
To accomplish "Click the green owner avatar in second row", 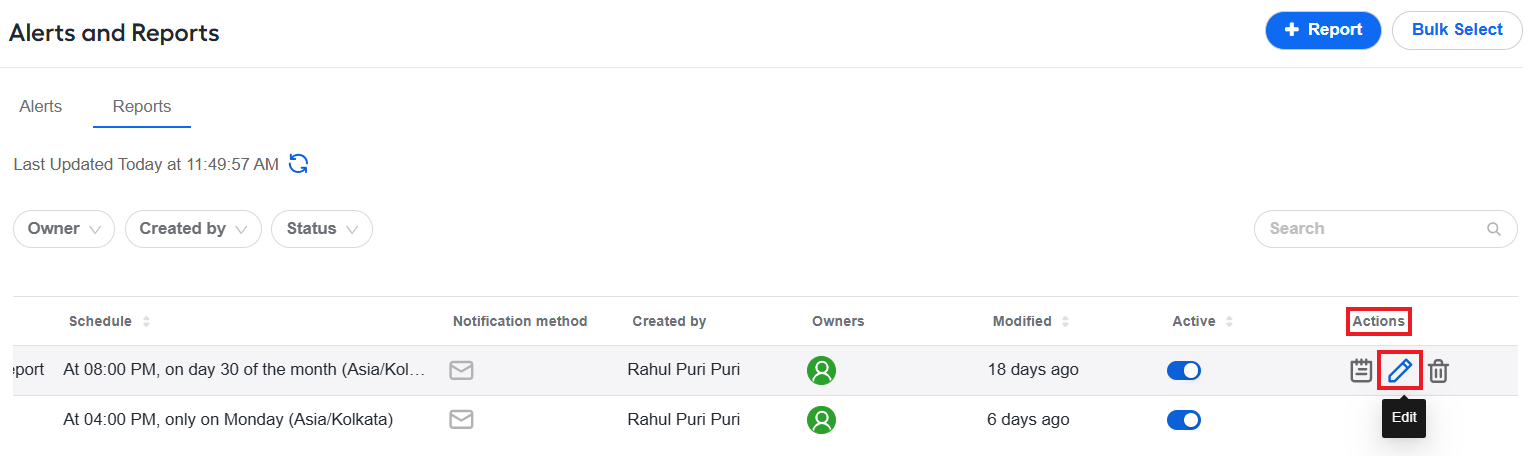I will pos(822,420).
